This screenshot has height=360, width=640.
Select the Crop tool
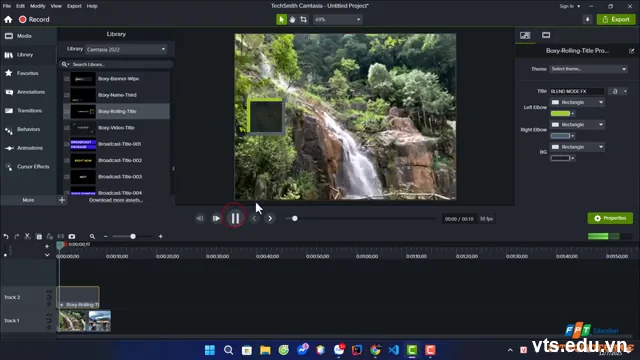tap(303, 19)
